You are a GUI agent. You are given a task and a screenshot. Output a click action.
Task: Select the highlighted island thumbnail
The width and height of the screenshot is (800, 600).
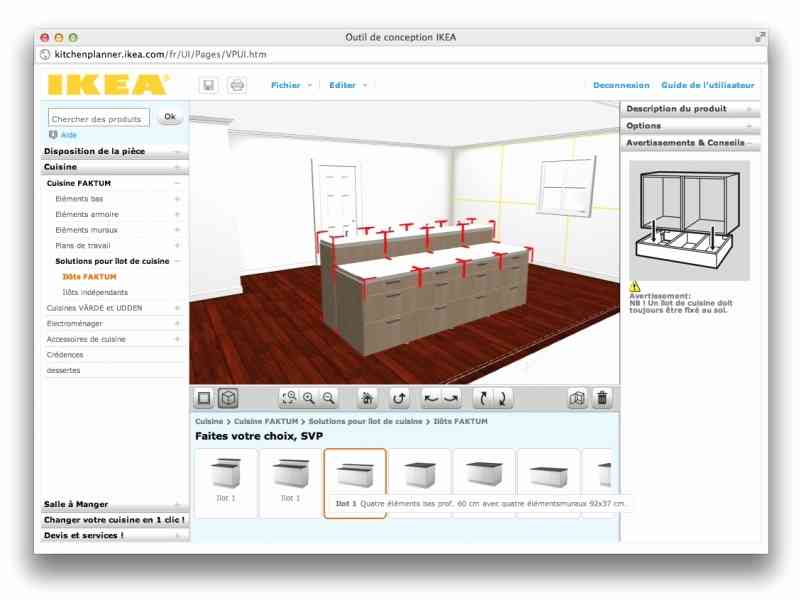(355, 483)
